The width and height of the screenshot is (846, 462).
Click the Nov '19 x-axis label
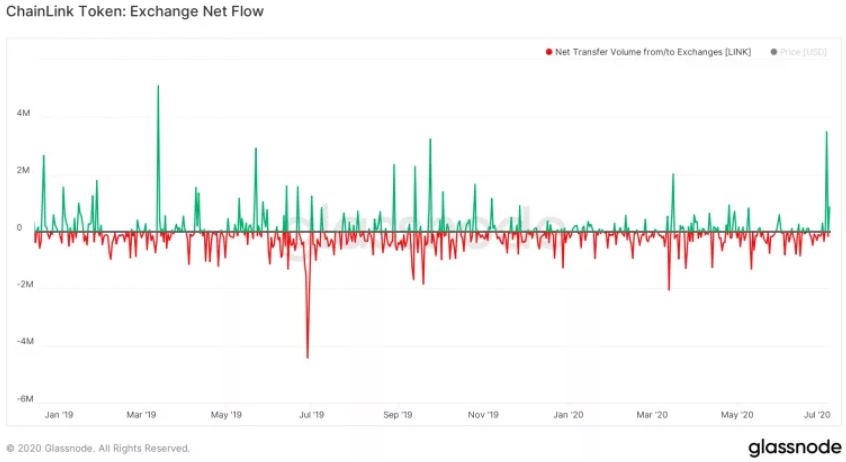coord(483,415)
